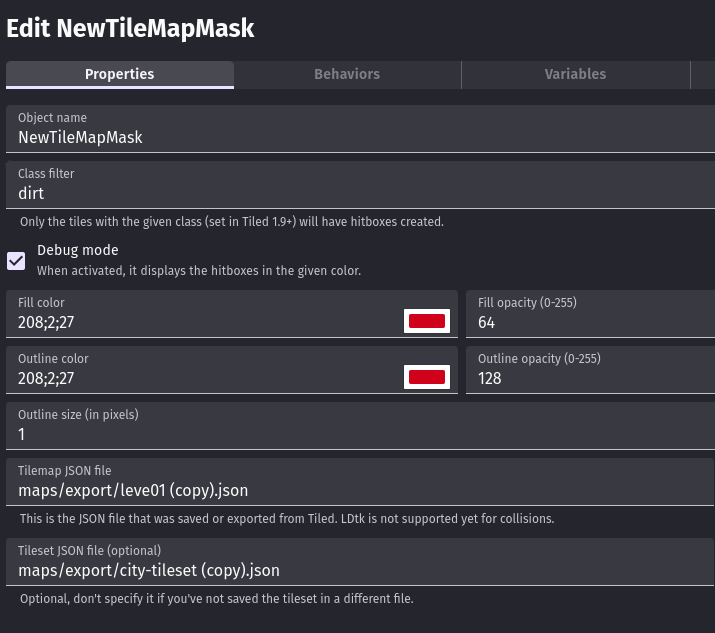Click the Outline opacity field

coord(591,370)
